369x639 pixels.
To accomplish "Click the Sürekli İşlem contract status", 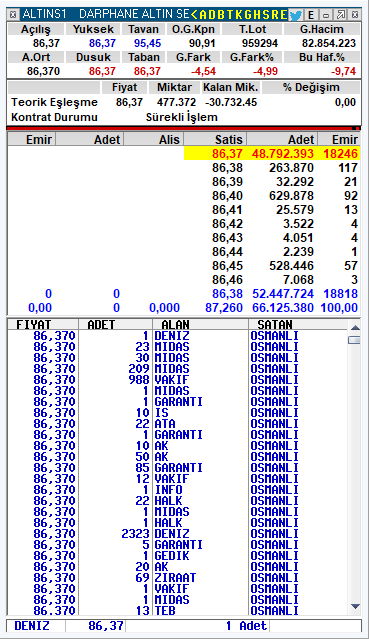I will (181, 117).
